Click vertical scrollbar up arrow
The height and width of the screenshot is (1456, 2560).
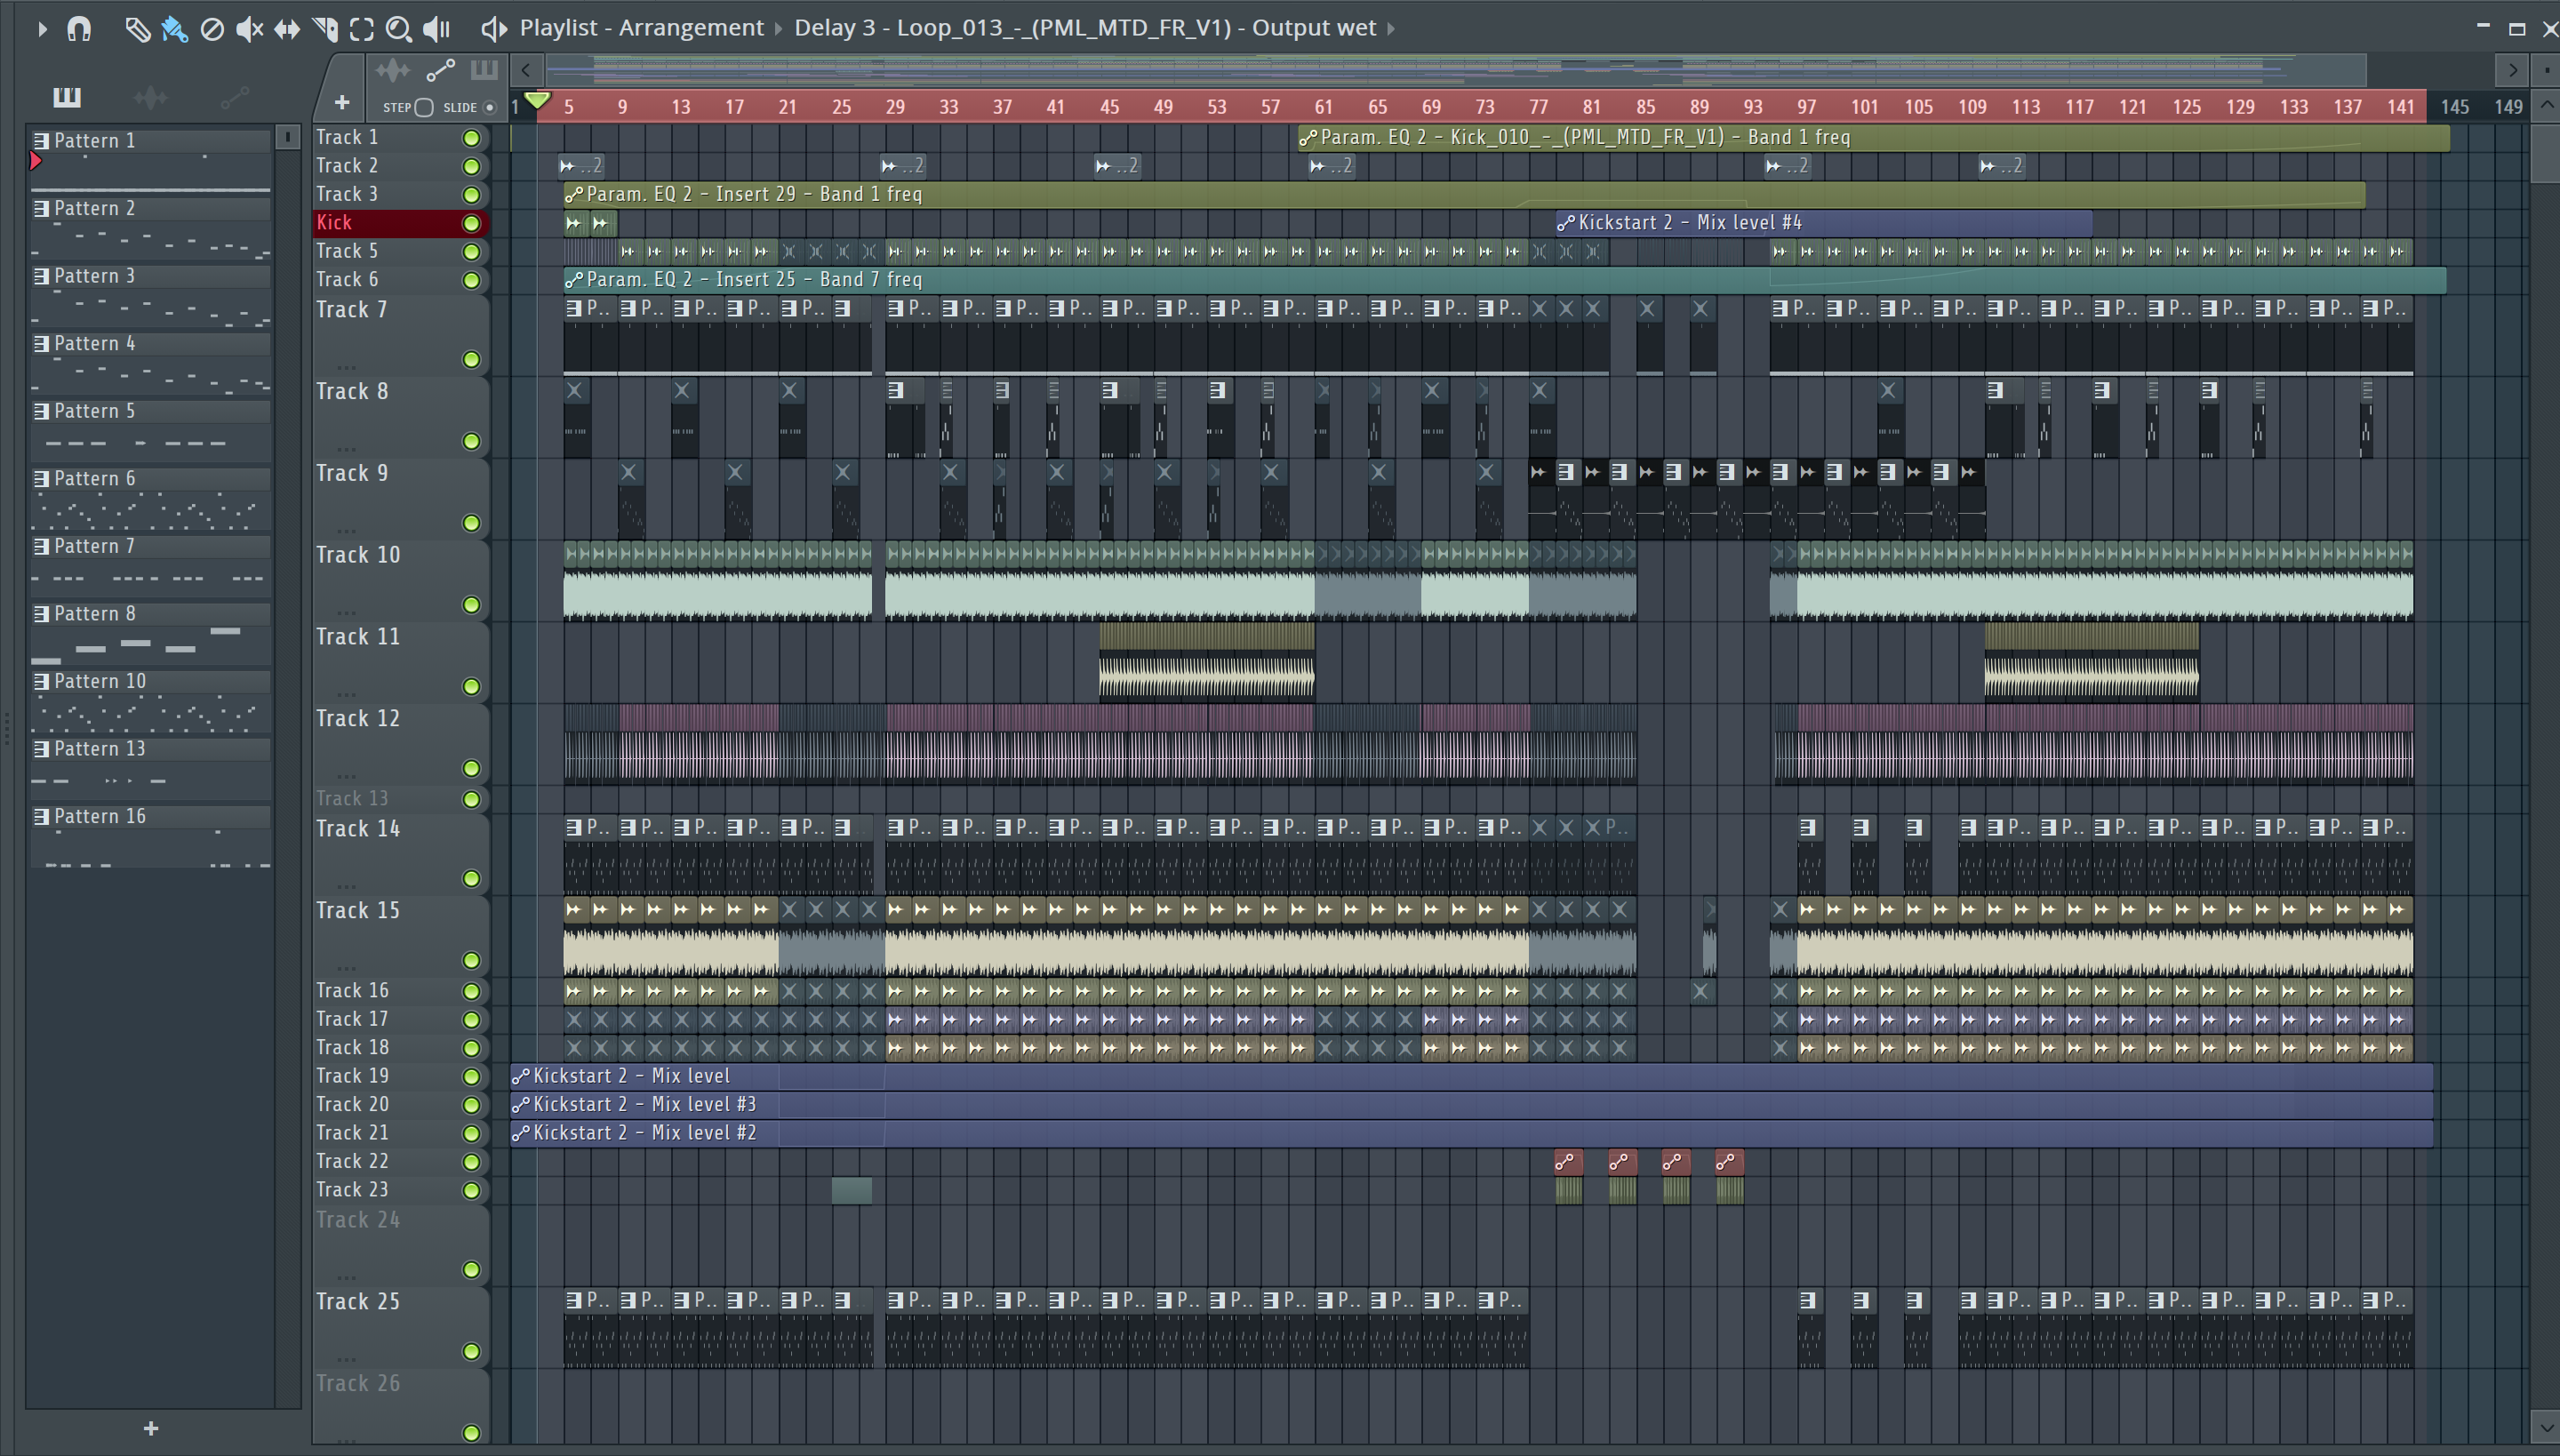pyautogui.click(x=2546, y=106)
